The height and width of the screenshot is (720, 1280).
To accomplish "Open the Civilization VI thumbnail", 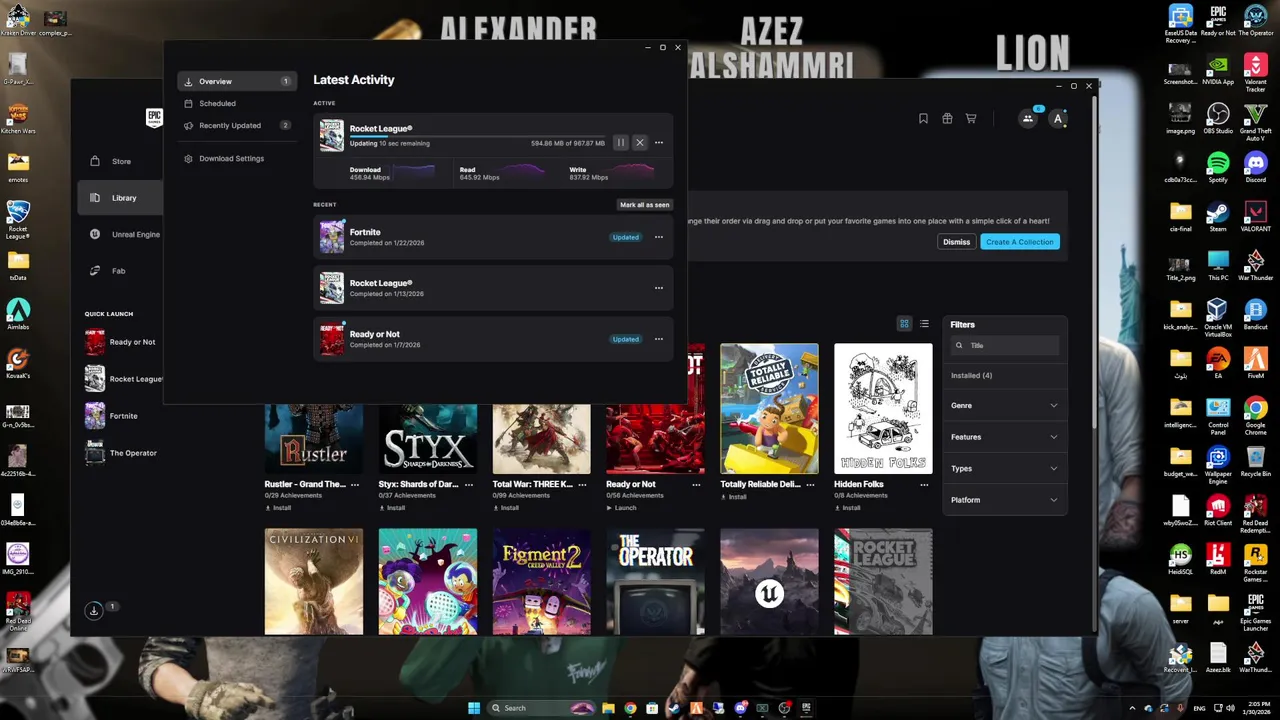I will 314,581.
